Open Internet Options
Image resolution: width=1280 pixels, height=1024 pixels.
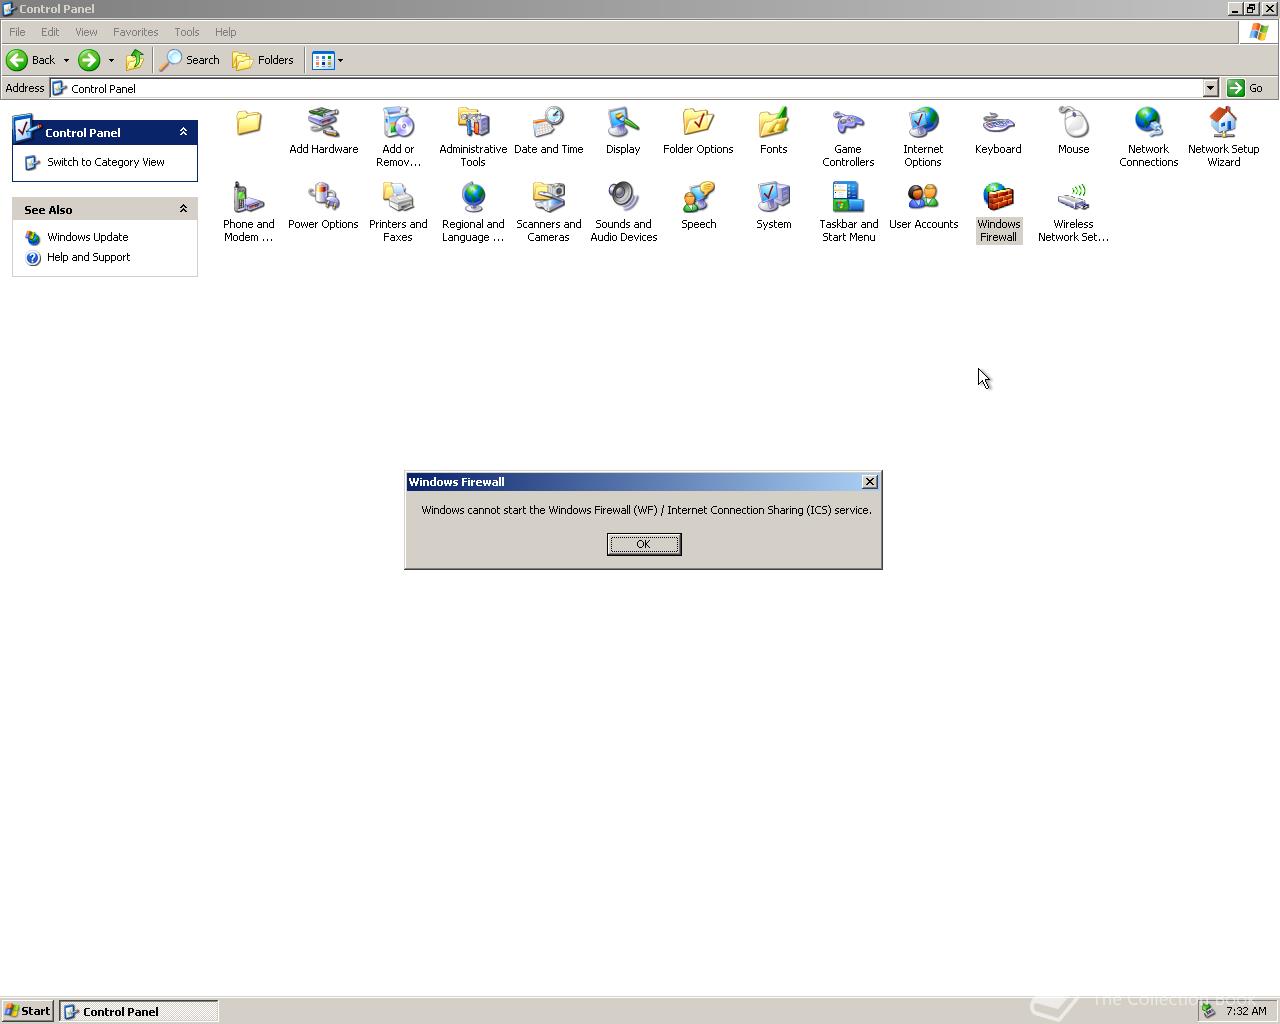pos(923,138)
